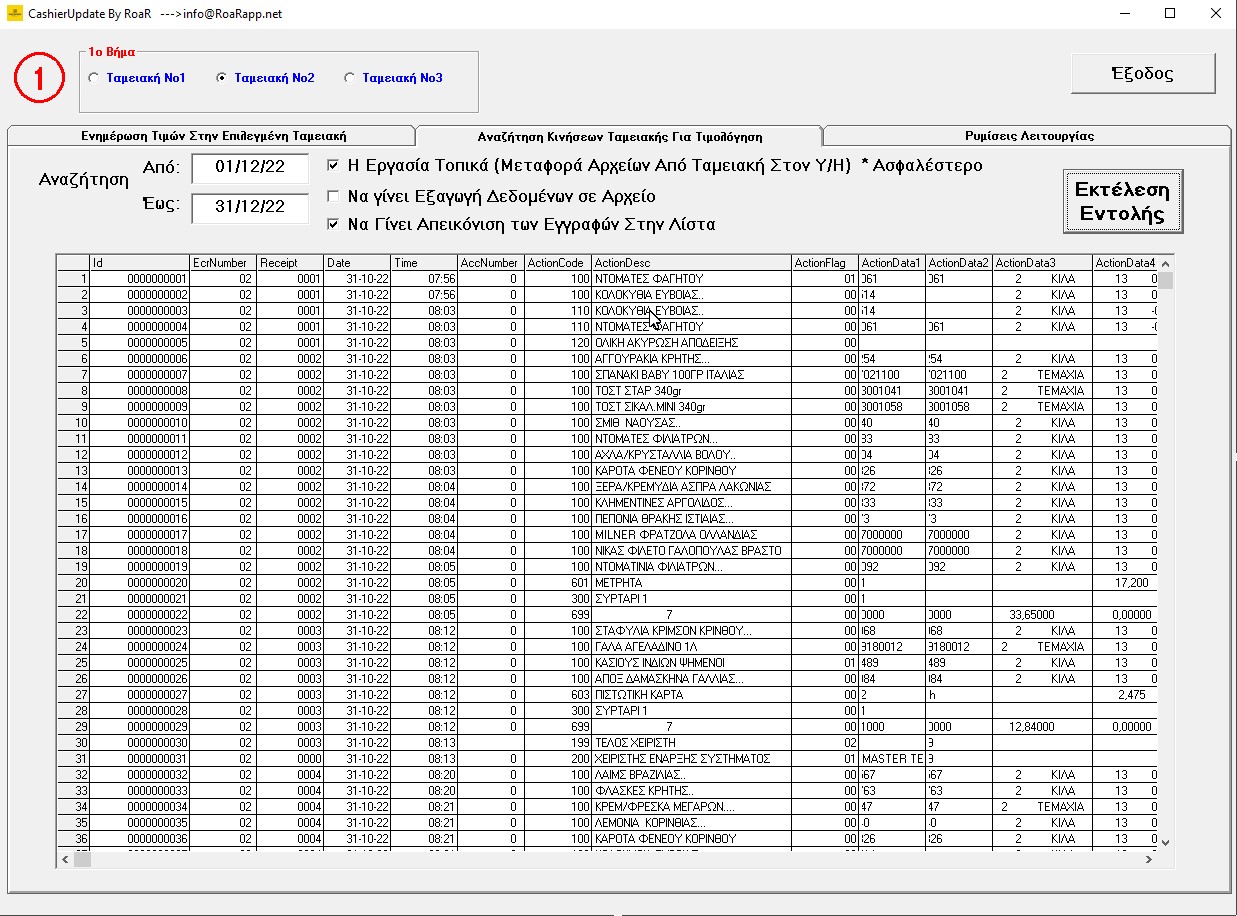Click the 'Εκτέλεση Εντολής' button
The width and height of the screenshot is (1237, 916).
(x=1121, y=201)
